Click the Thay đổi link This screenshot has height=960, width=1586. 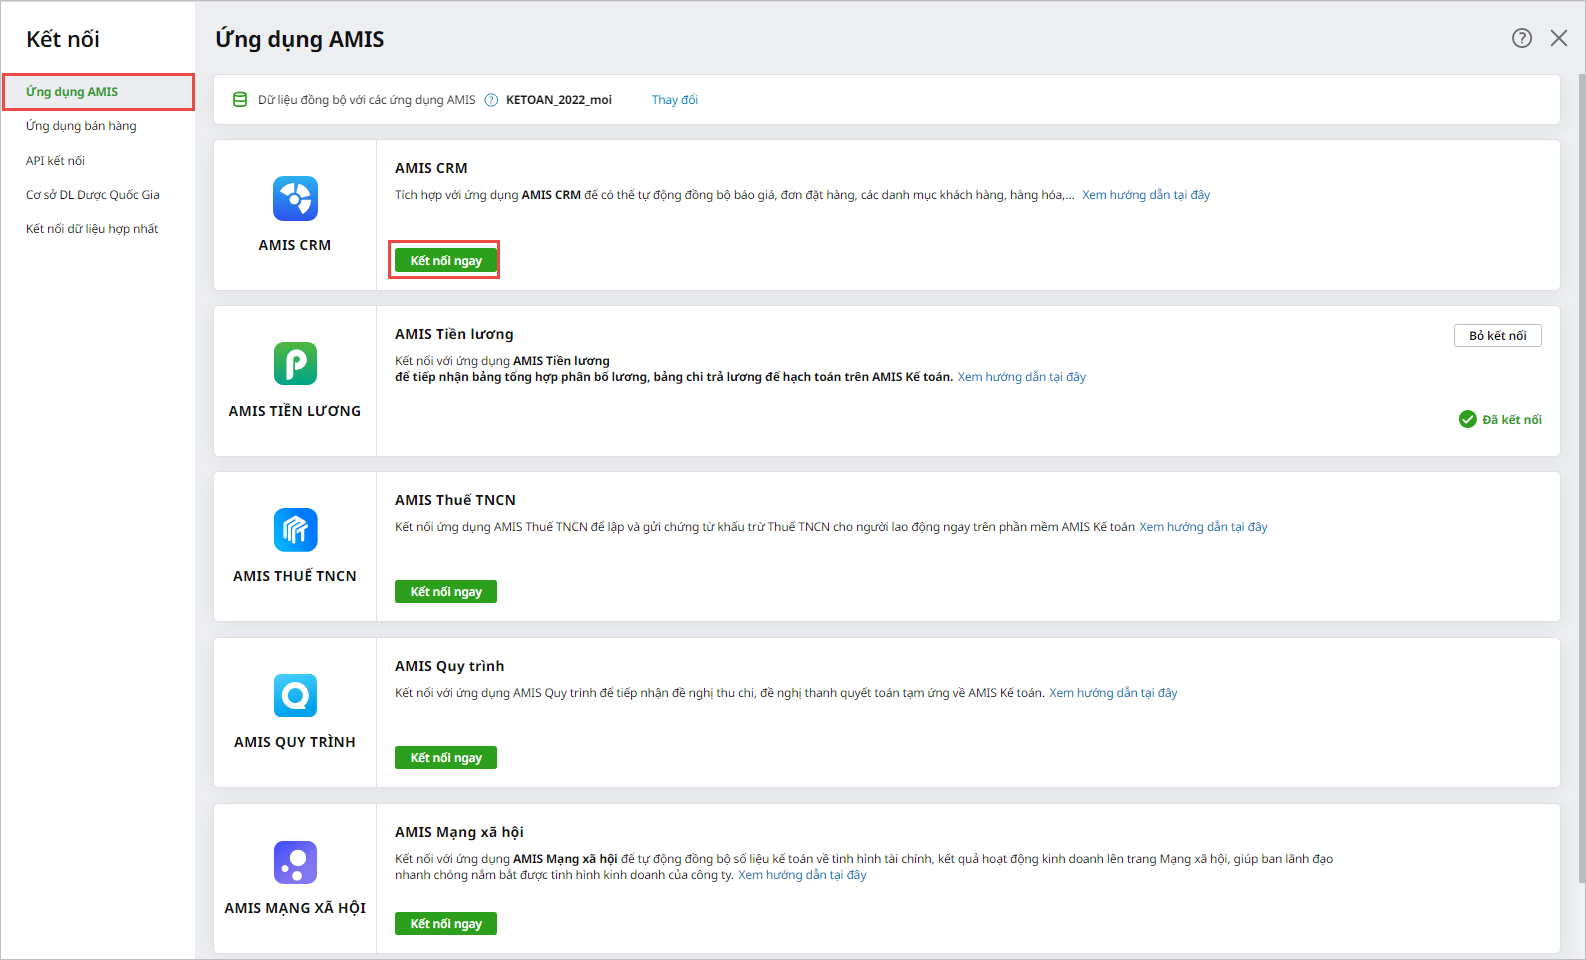tap(675, 100)
